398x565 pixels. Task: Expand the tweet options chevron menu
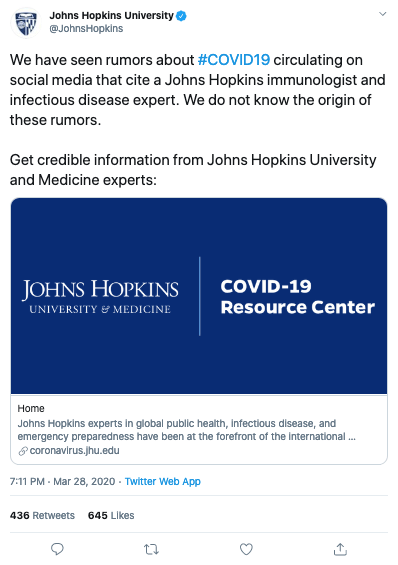tap(383, 14)
